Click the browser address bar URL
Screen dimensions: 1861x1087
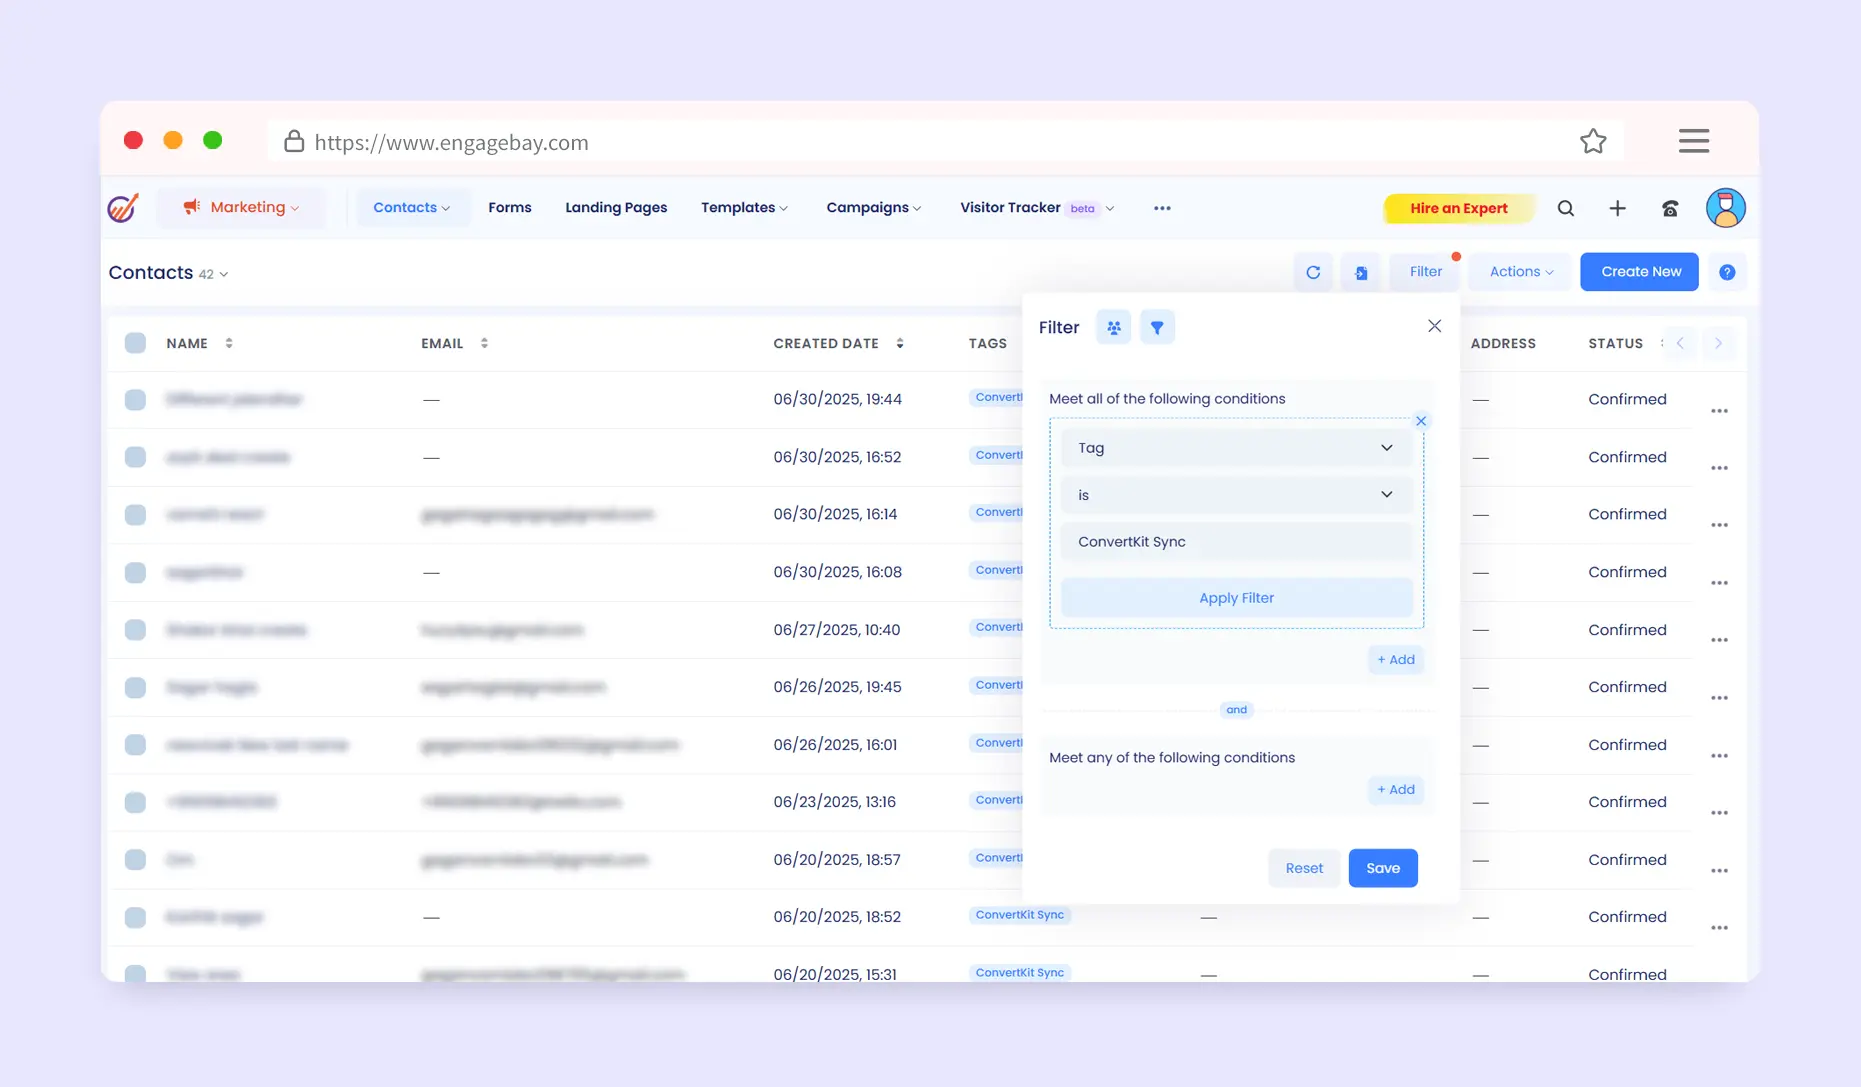click(x=451, y=142)
